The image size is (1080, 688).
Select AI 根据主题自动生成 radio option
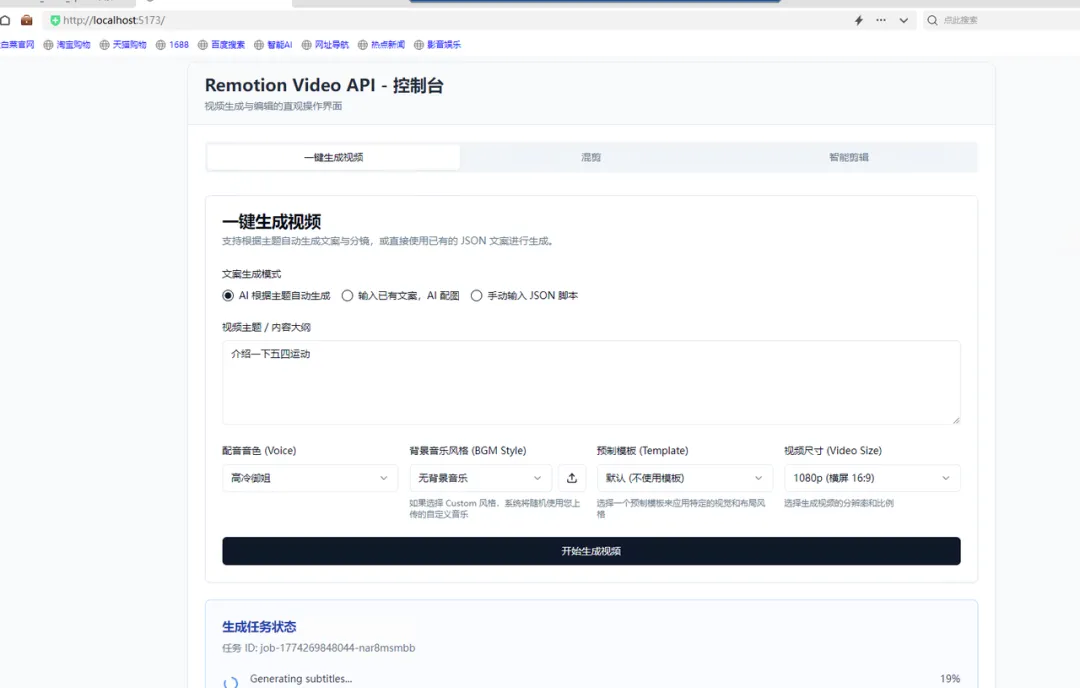[x=228, y=295]
